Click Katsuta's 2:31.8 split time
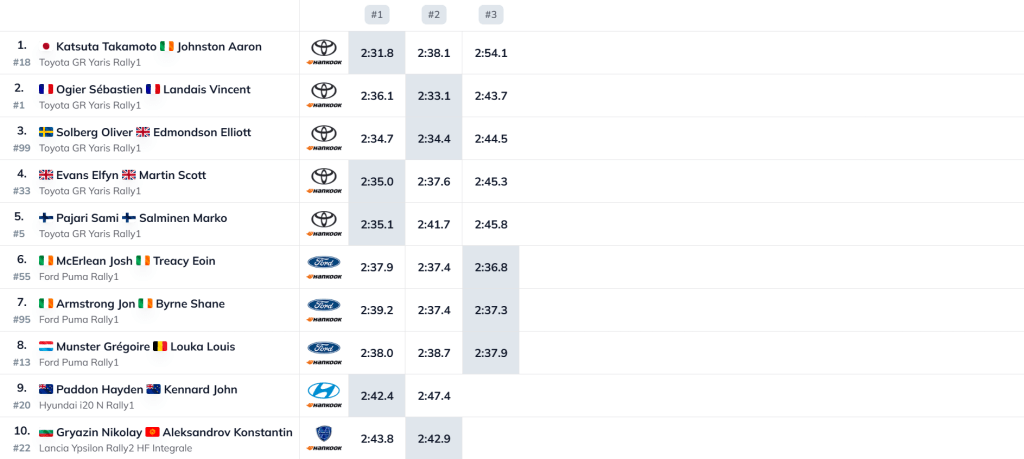Viewport: 1024px width, 459px height. coord(377,53)
